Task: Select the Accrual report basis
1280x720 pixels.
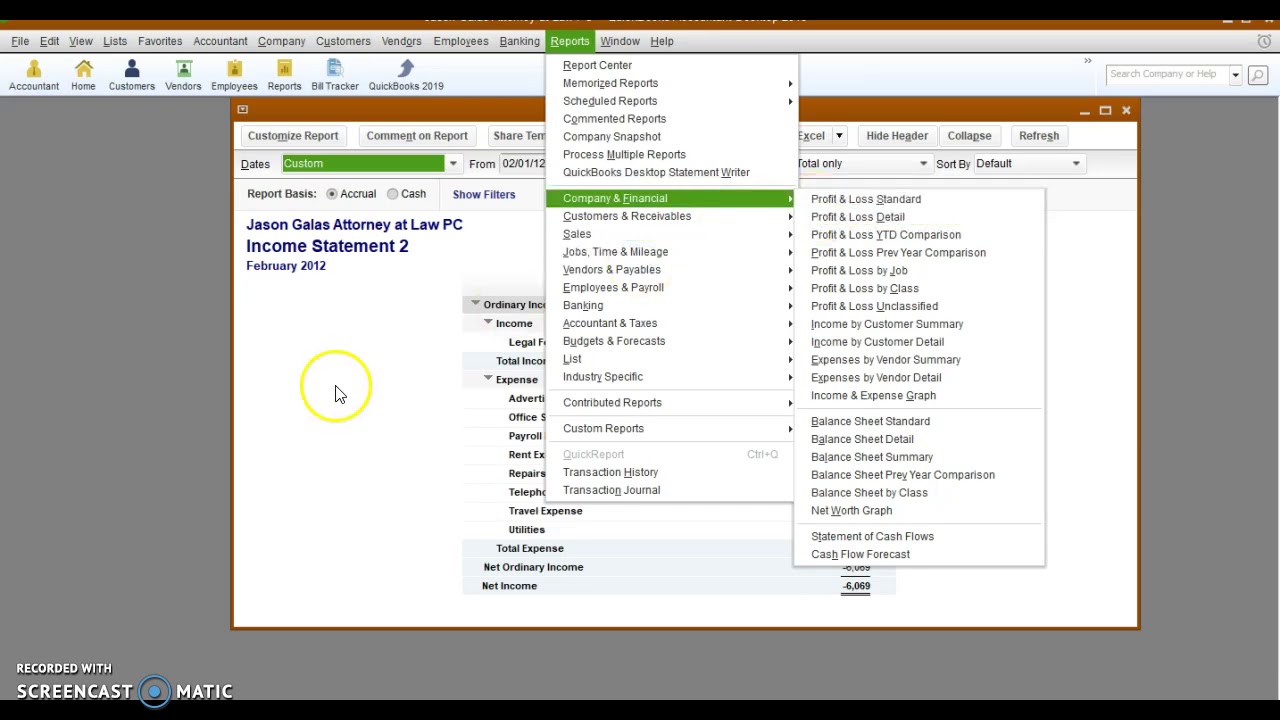Action: 332,194
